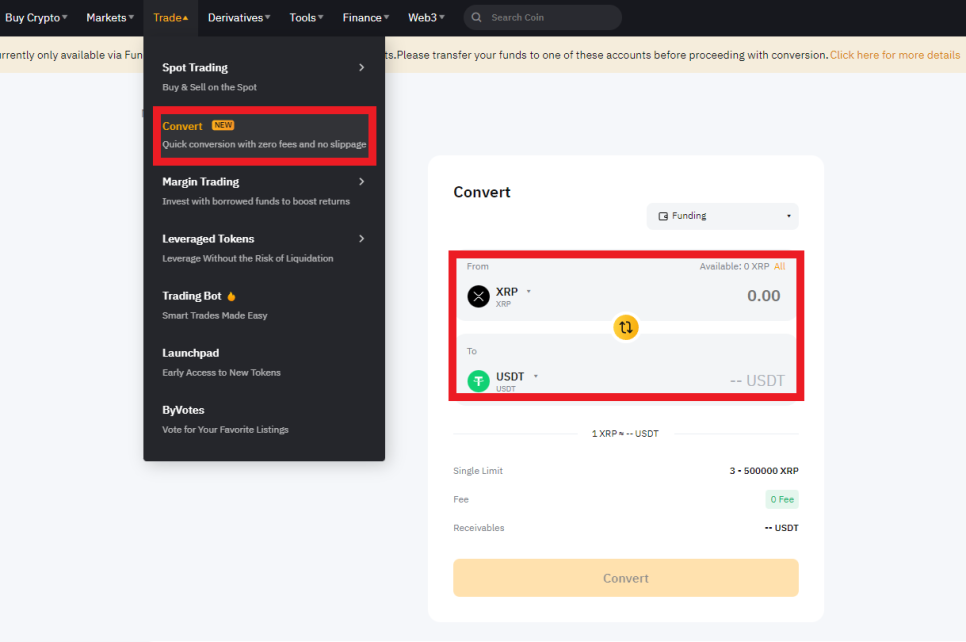This screenshot has width=966, height=642.
Task: Click the Search Coin input field
Action: [542, 17]
